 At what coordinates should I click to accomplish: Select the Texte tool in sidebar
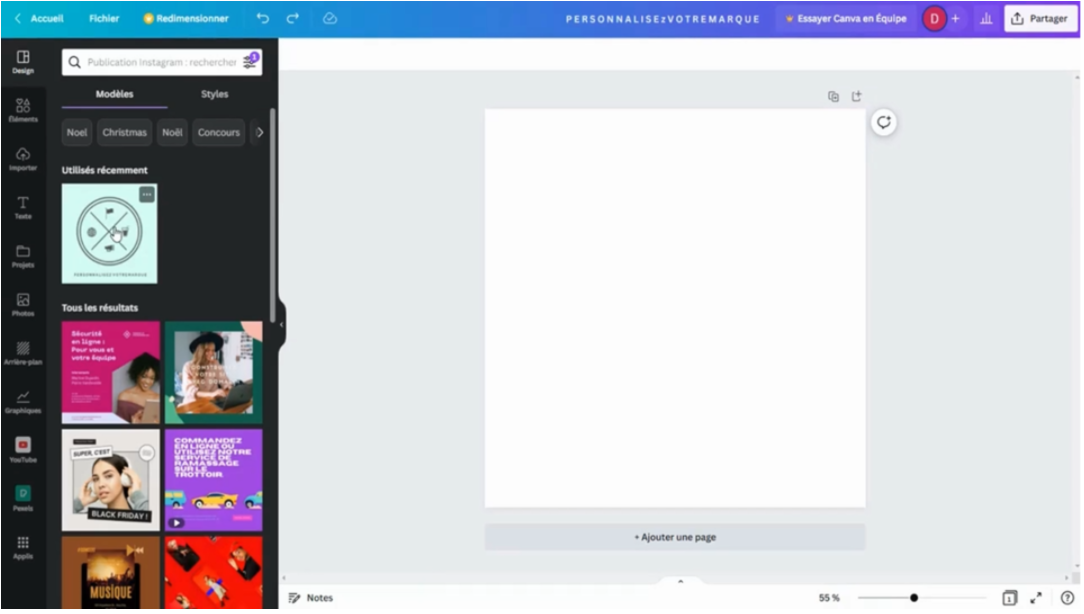tap(22, 207)
